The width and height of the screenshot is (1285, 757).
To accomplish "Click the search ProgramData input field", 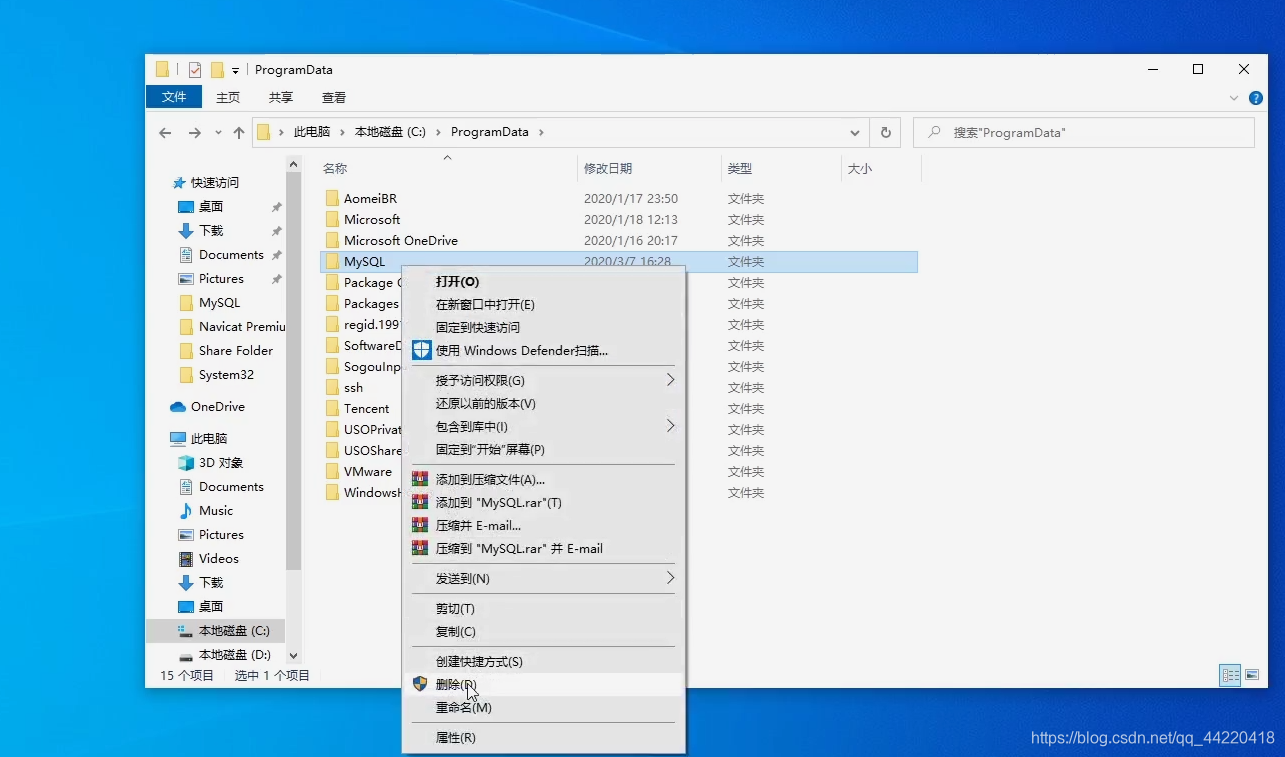I will click(1084, 132).
